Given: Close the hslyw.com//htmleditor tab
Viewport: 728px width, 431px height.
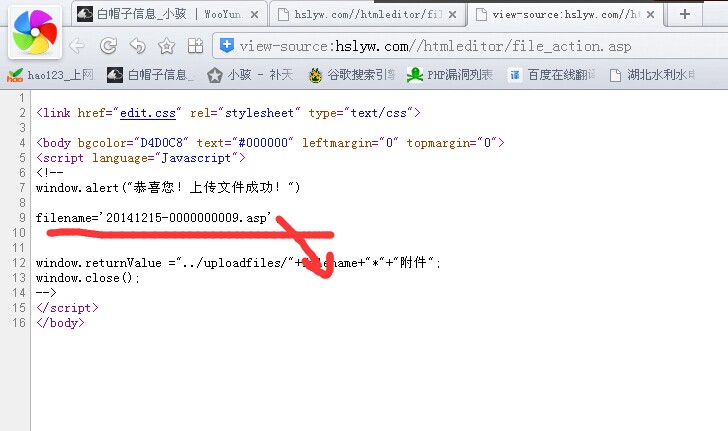Looking at the screenshot, I should click(452, 15).
